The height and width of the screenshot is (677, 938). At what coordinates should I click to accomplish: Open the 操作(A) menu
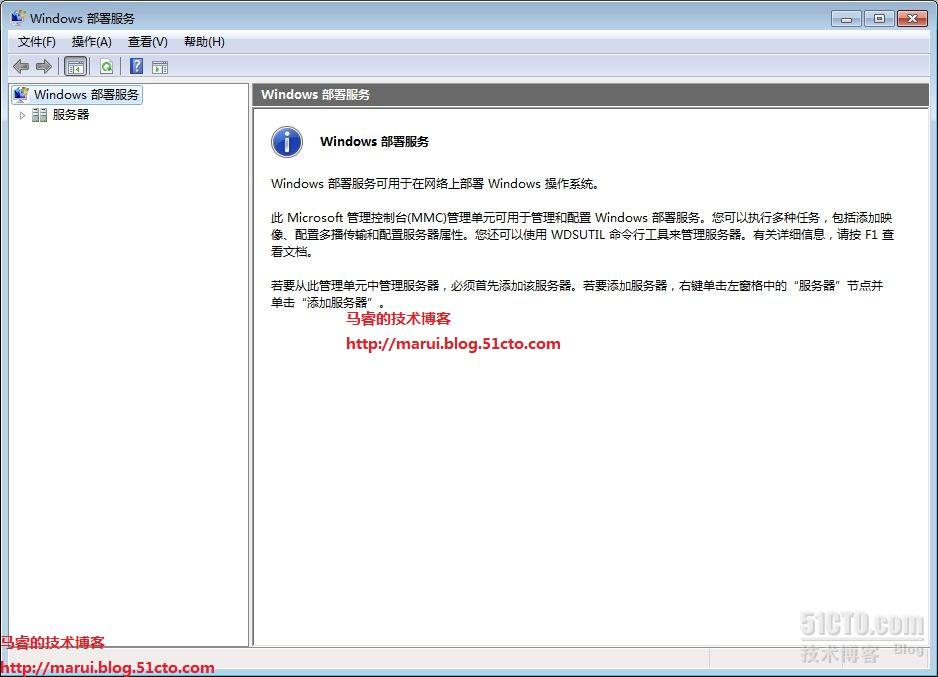click(92, 42)
